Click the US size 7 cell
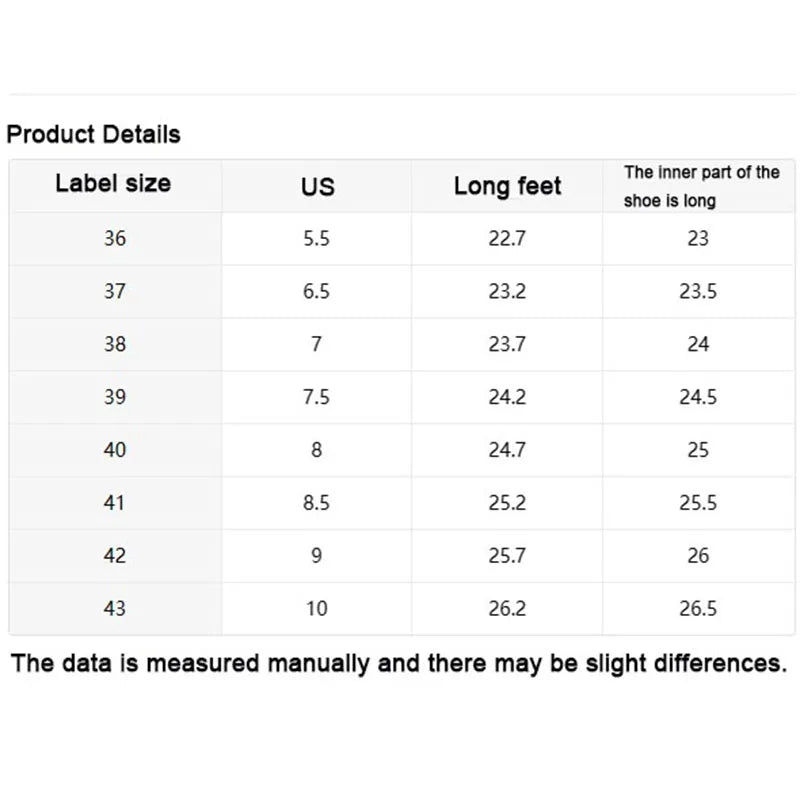The height and width of the screenshot is (800, 800). [x=316, y=344]
